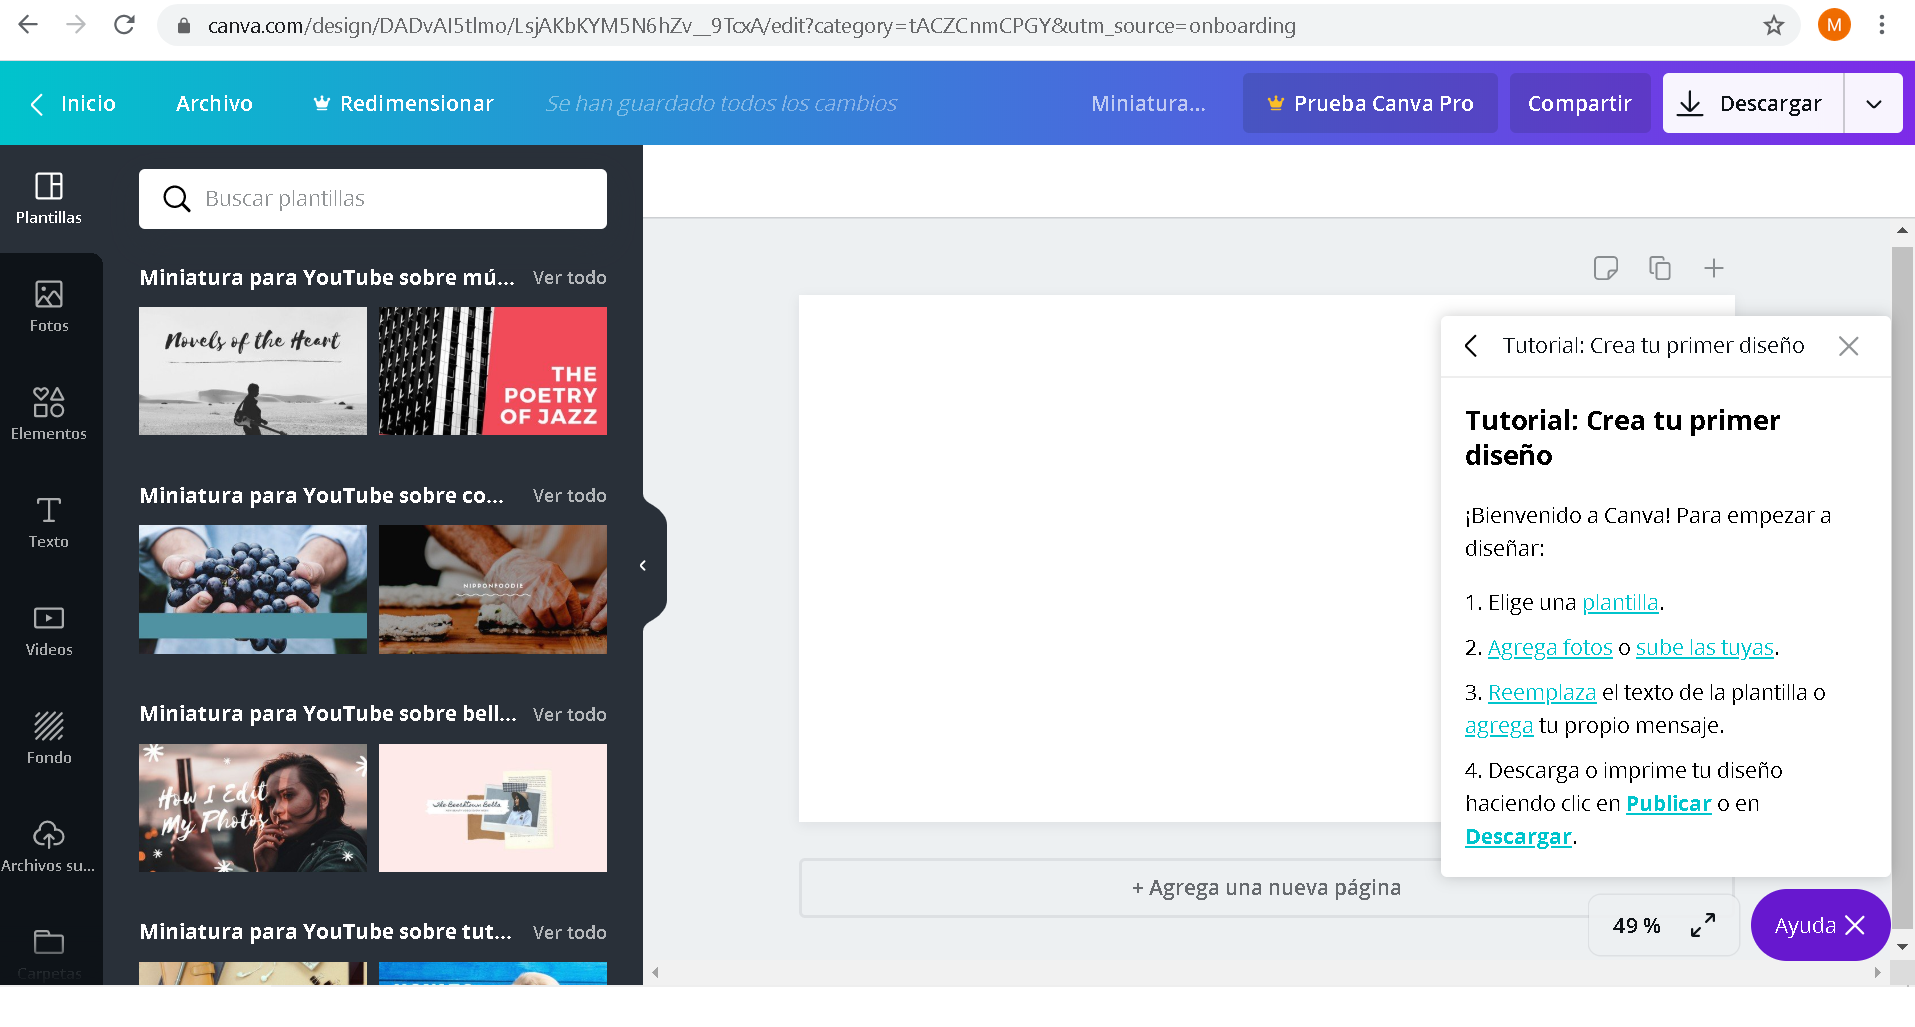Duplicate the page with copy icon
The height and width of the screenshot is (1027, 1915).
pos(1660,268)
